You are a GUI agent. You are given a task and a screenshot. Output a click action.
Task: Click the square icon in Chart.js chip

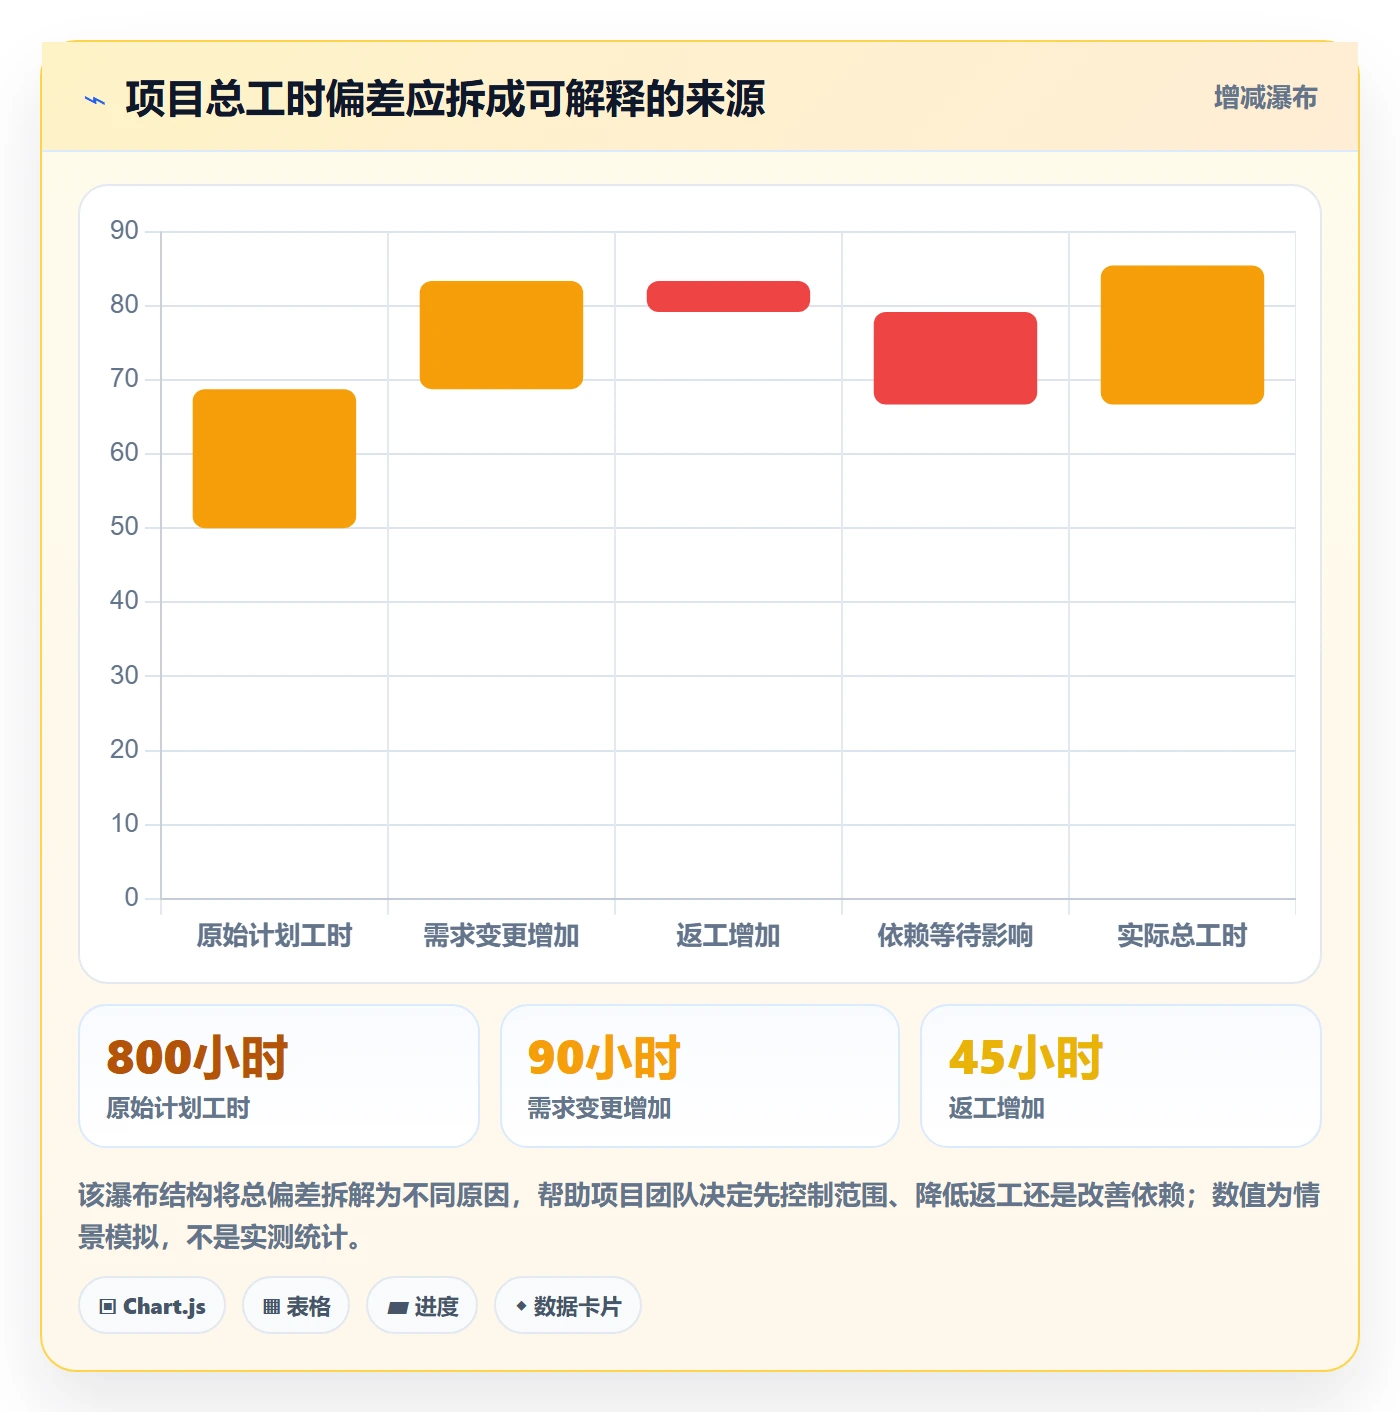click(x=108, y=1307)
